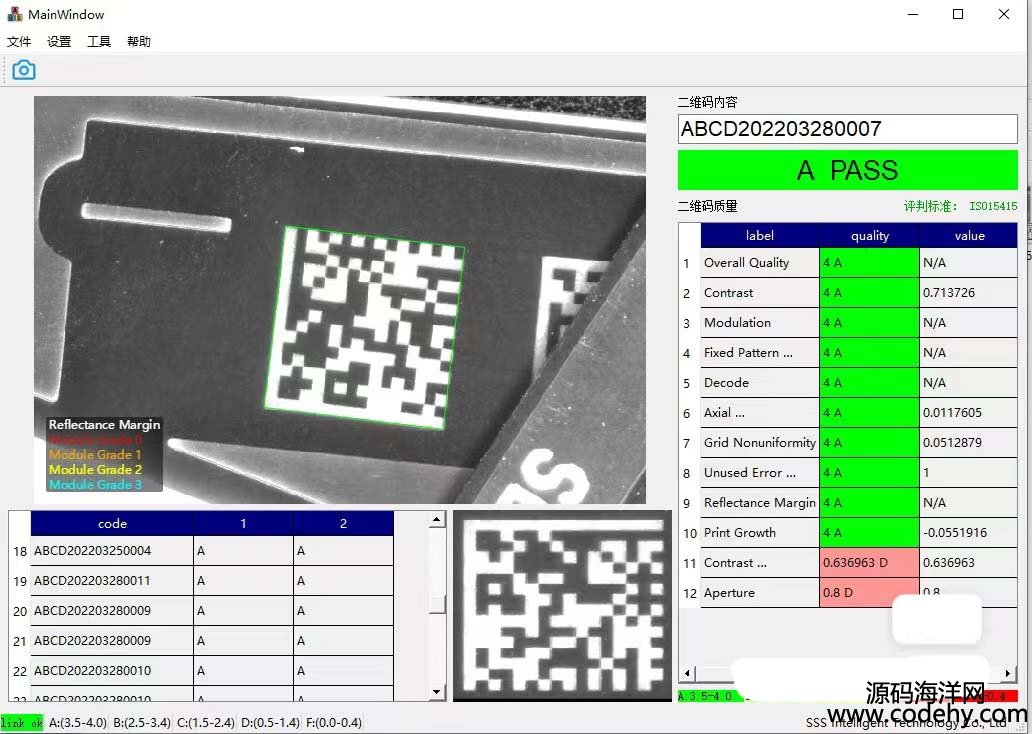Click row header number 18
Viewport: 1032px width, 734px height.
point(20,551)
